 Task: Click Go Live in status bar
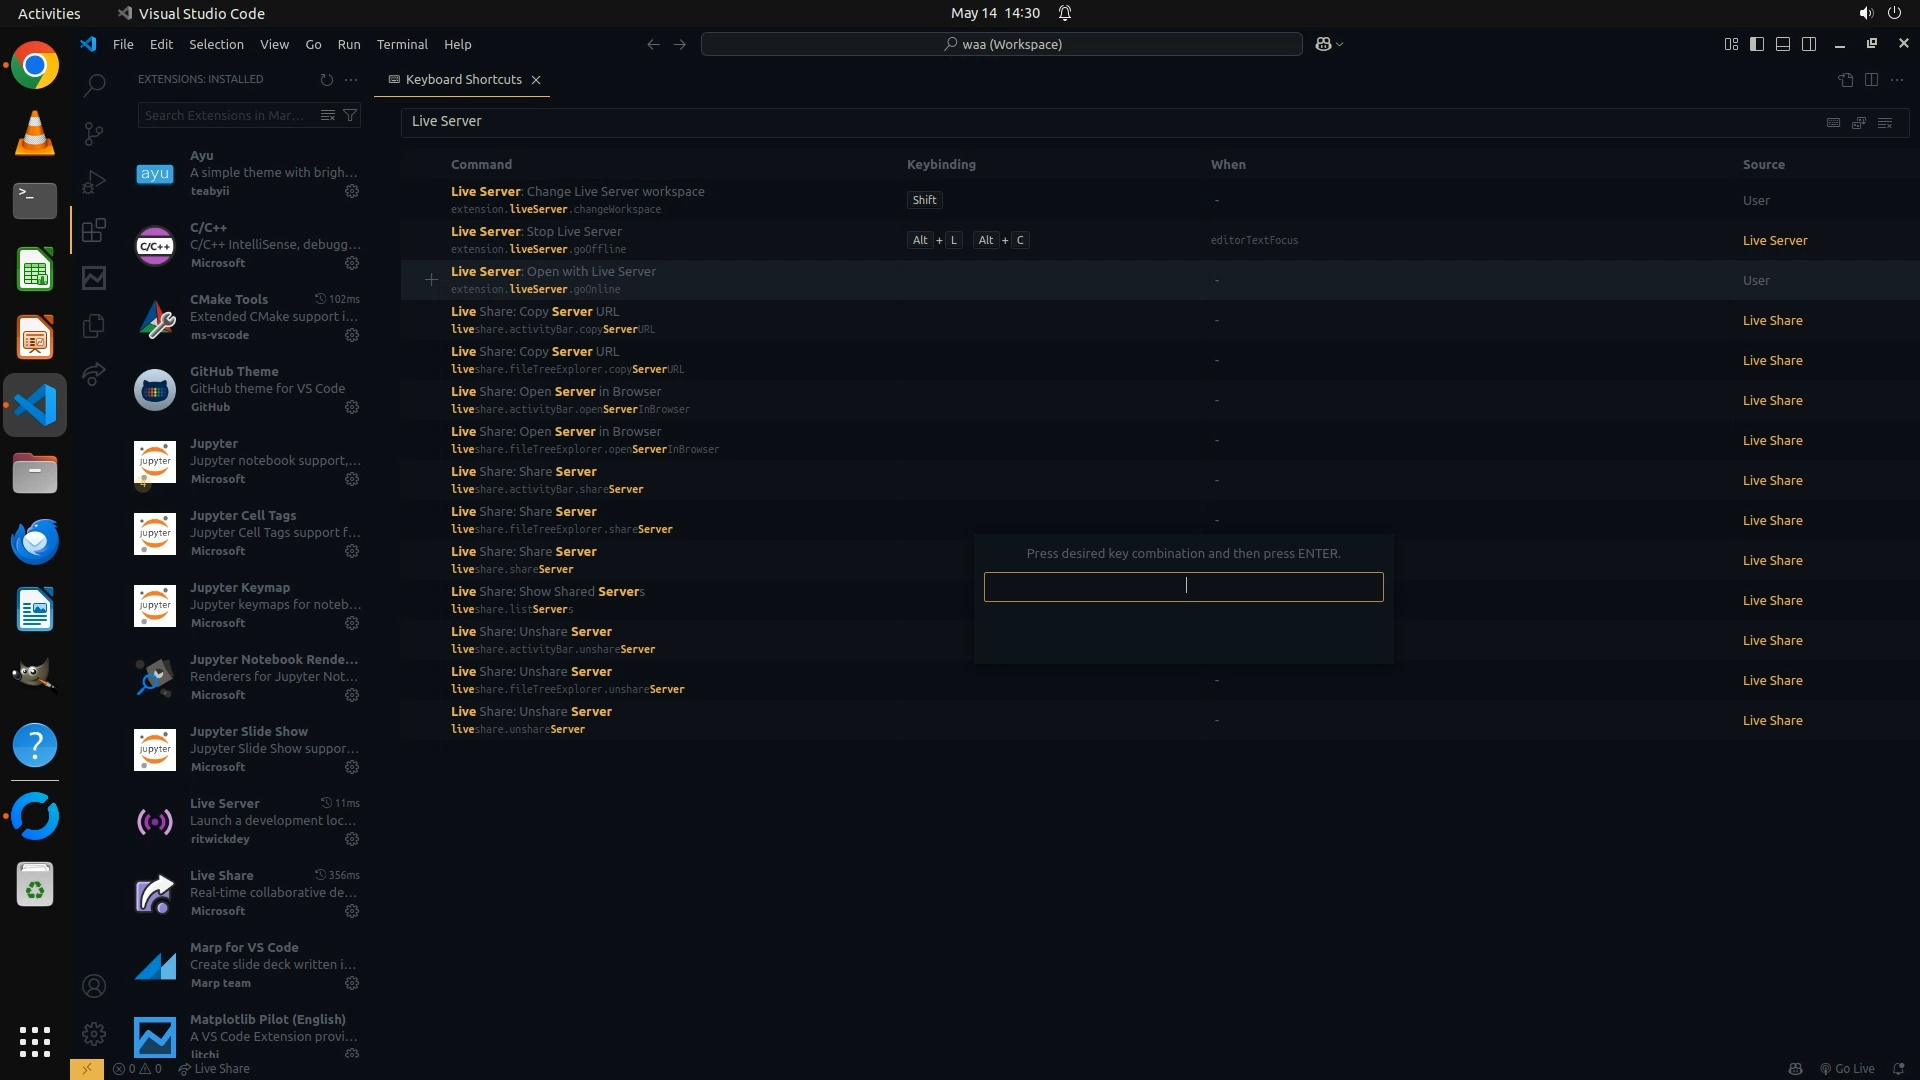coord(1847,1069)
